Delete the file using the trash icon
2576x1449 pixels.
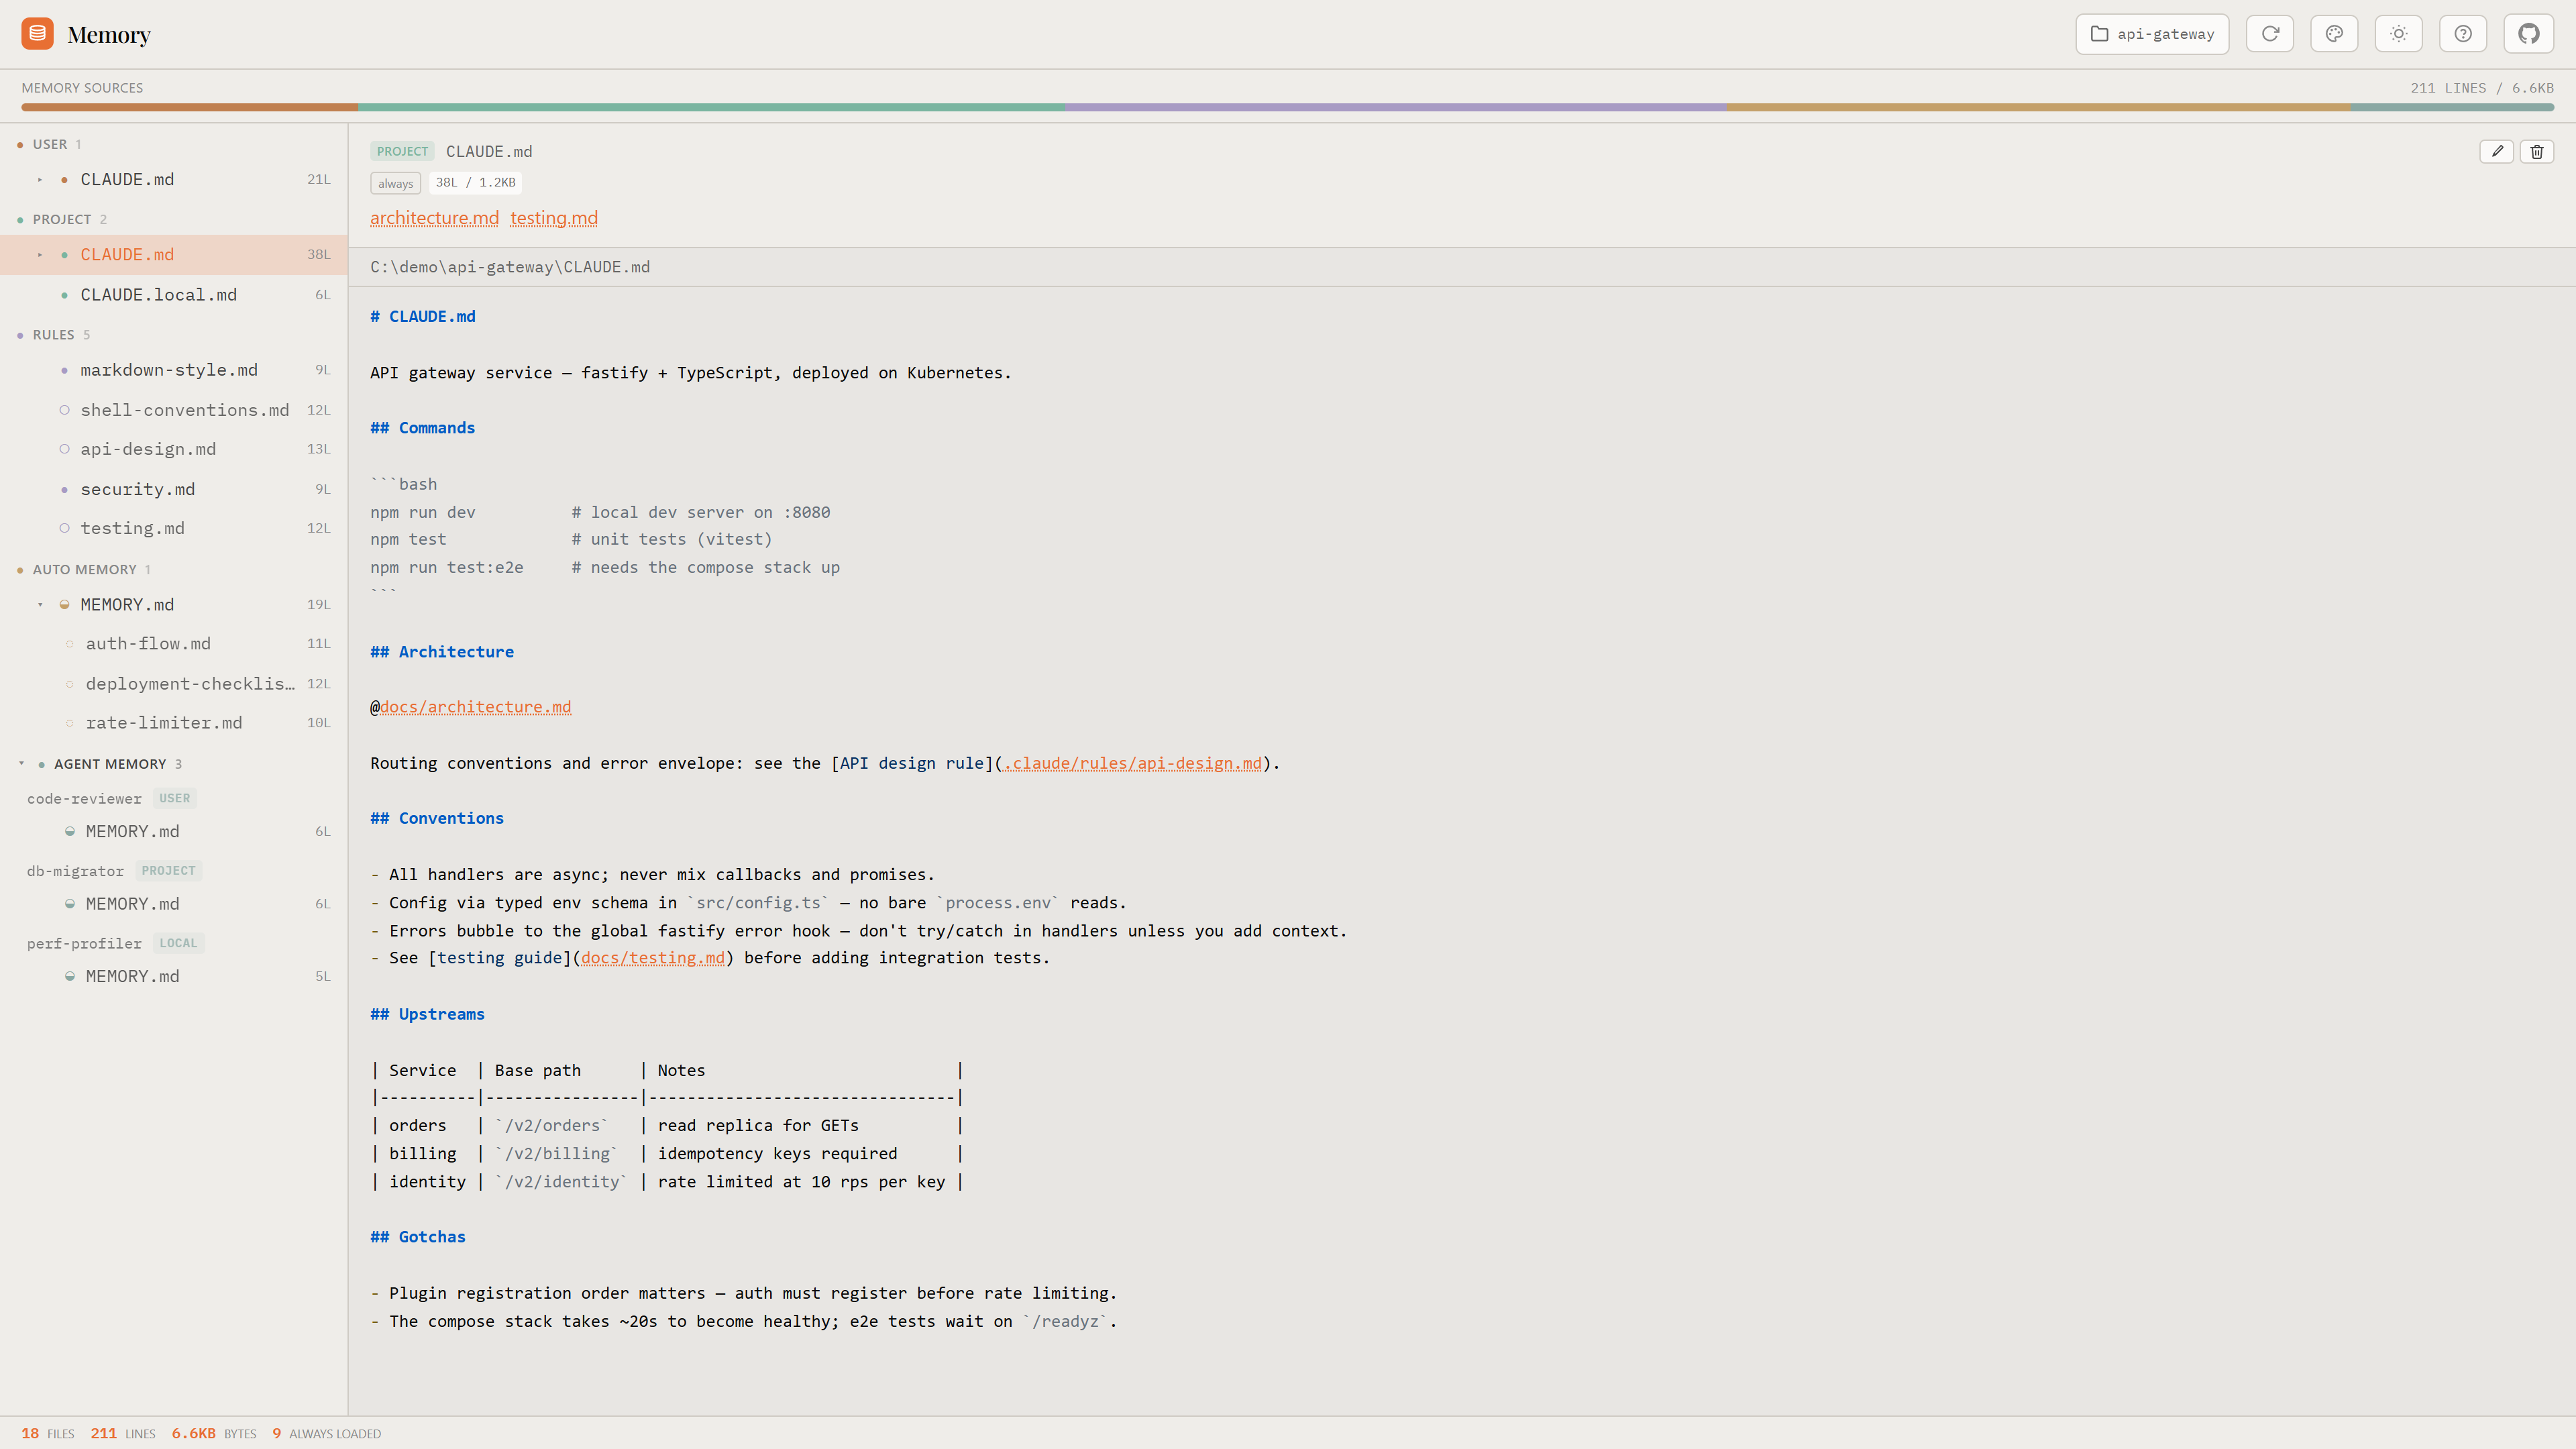coord(2537,151)
